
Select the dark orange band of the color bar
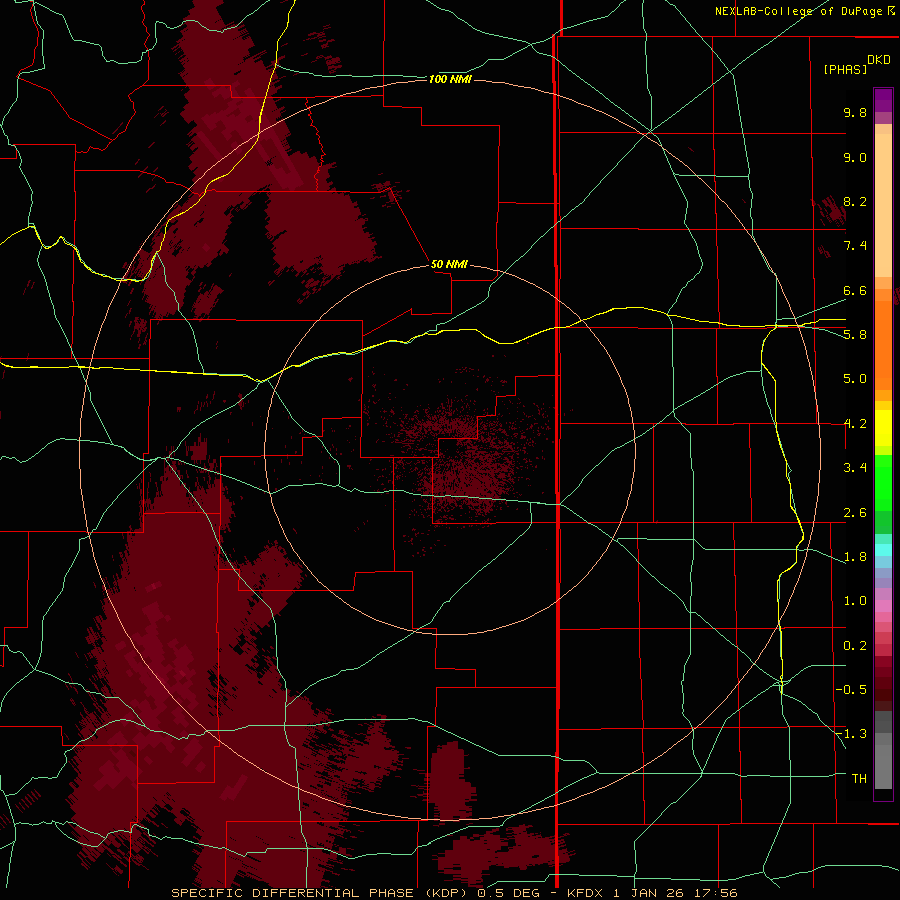(x=883, y=346)
